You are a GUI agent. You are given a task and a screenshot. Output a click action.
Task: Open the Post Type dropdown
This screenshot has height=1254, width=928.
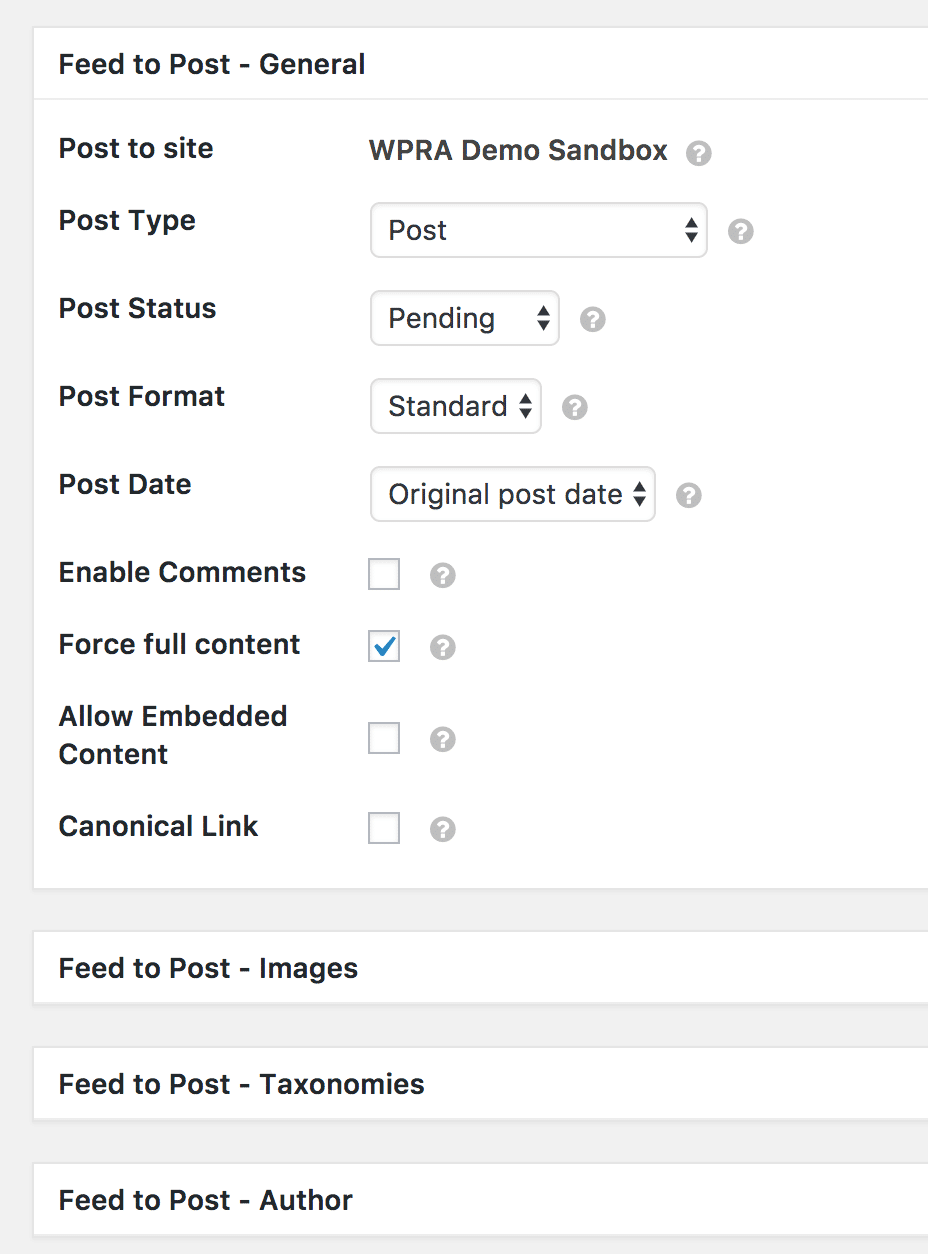538,231
